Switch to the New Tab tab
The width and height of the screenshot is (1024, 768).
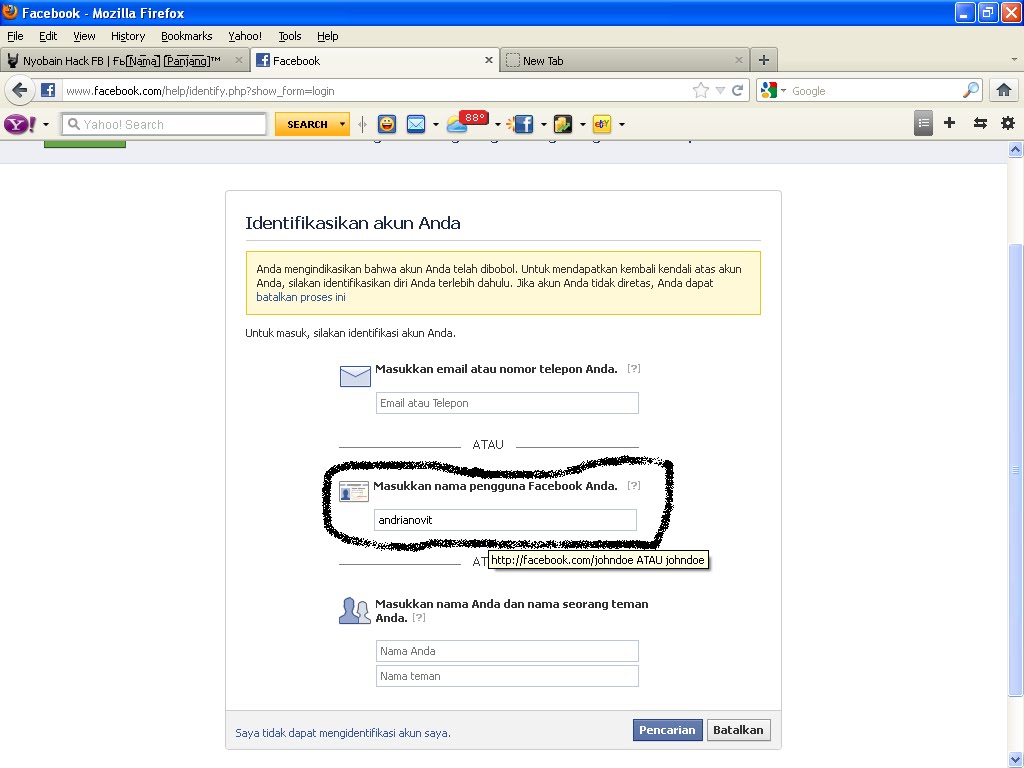point(625,61)
